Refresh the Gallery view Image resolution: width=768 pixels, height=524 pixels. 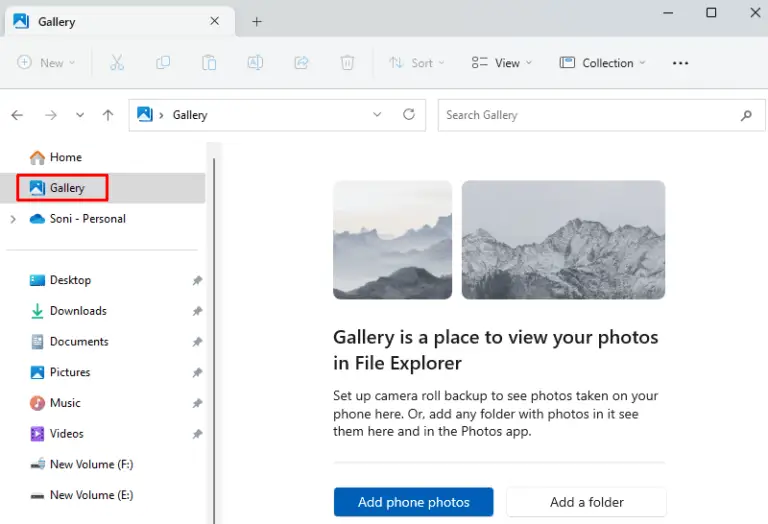coord(409,115)
